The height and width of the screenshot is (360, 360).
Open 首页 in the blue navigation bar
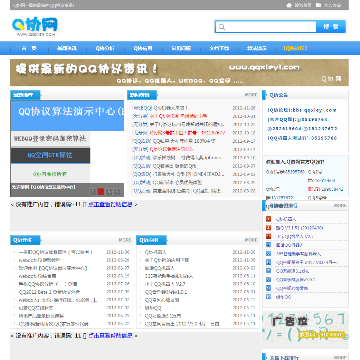point(29,48)
